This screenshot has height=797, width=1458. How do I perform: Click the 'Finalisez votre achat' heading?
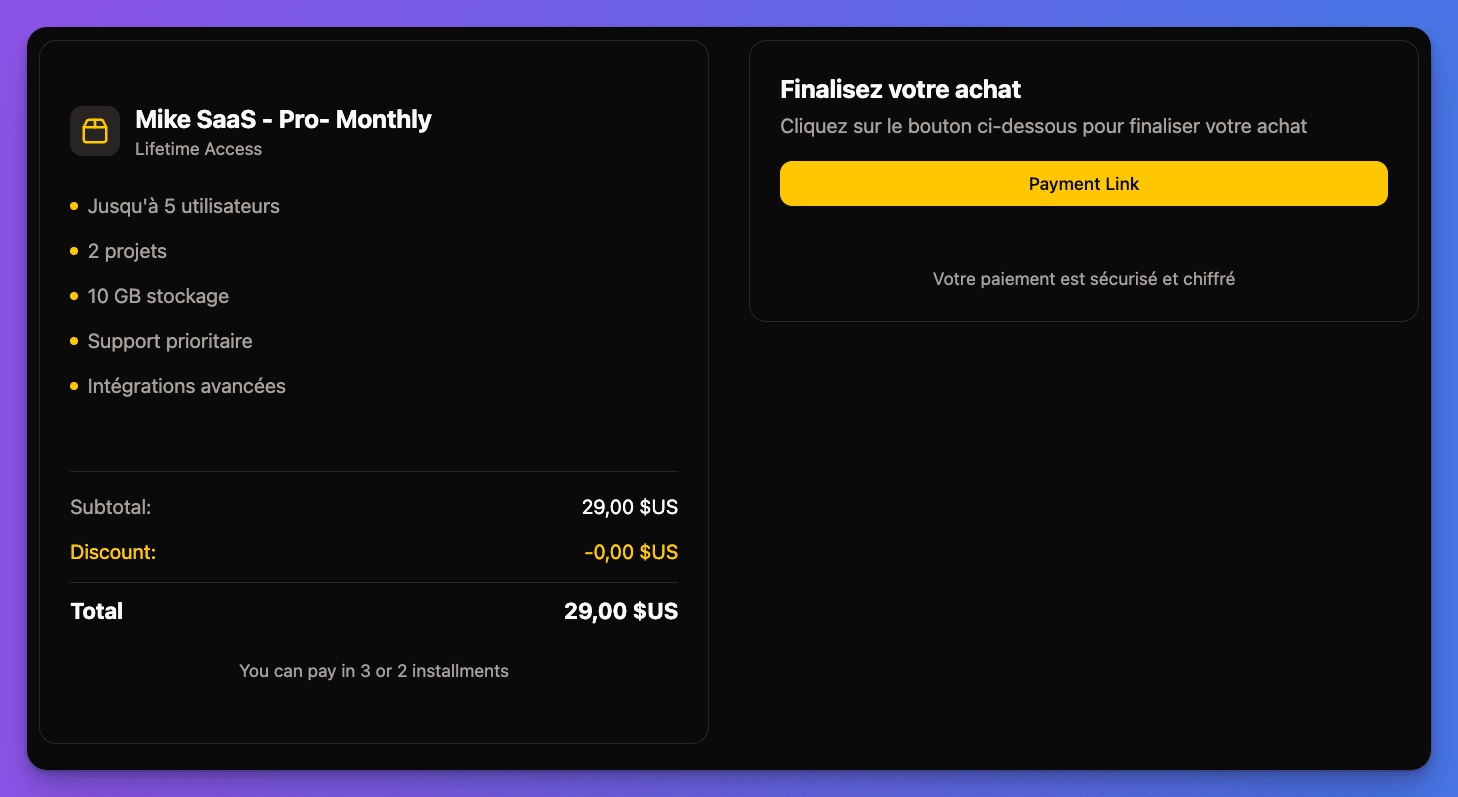[x=900, y=89]
